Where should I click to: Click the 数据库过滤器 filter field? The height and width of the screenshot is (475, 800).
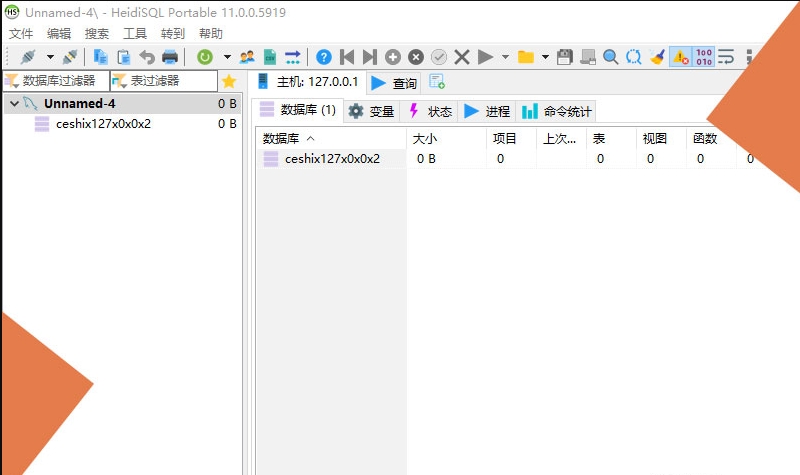pyautogui.click(x=56, y=81)
